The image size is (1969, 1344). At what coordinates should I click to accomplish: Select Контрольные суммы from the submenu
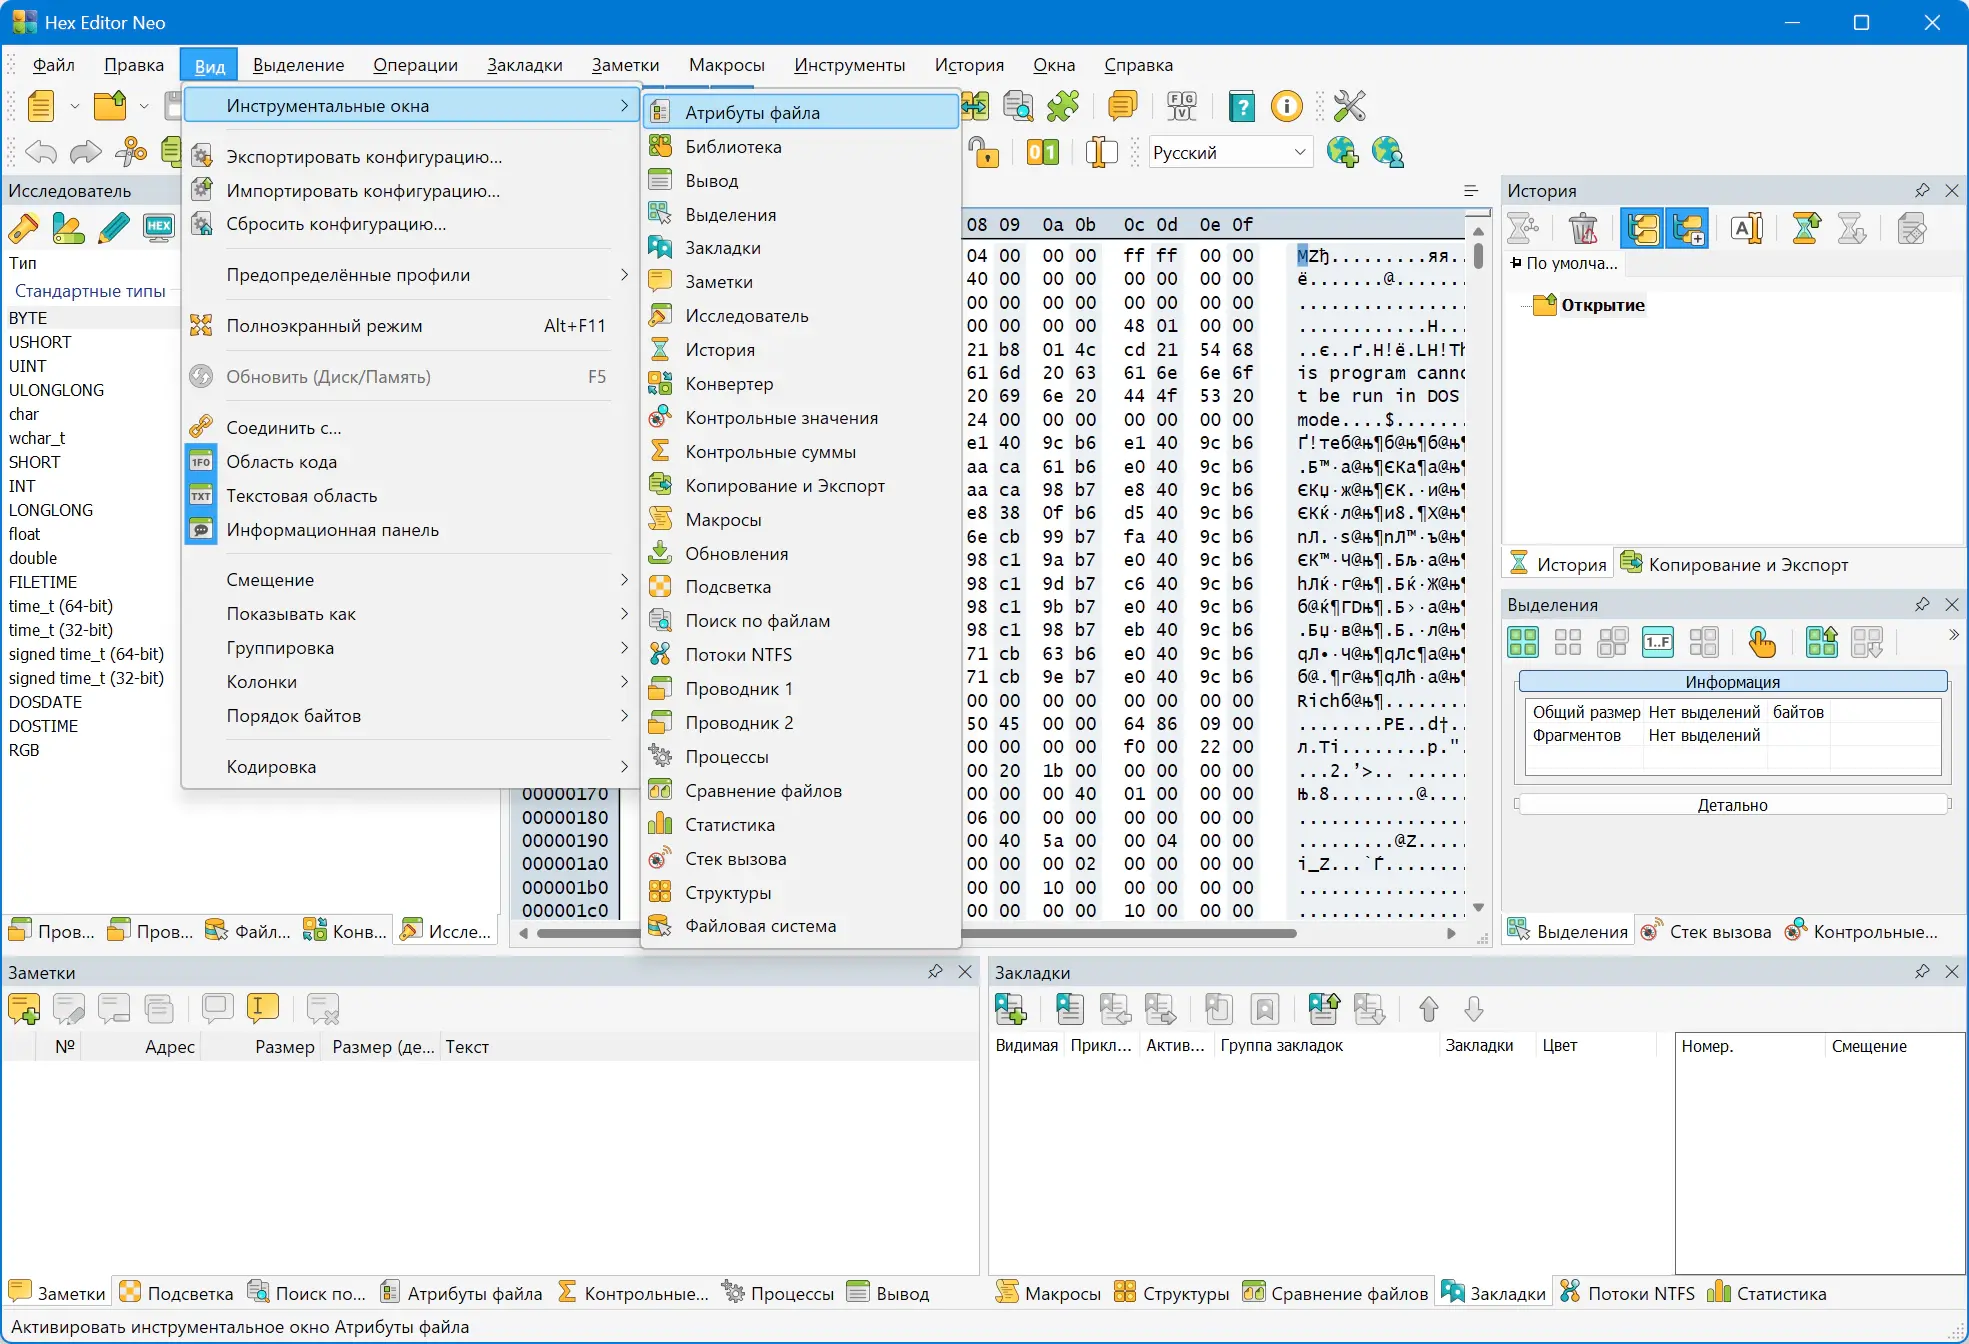(770, 452)
